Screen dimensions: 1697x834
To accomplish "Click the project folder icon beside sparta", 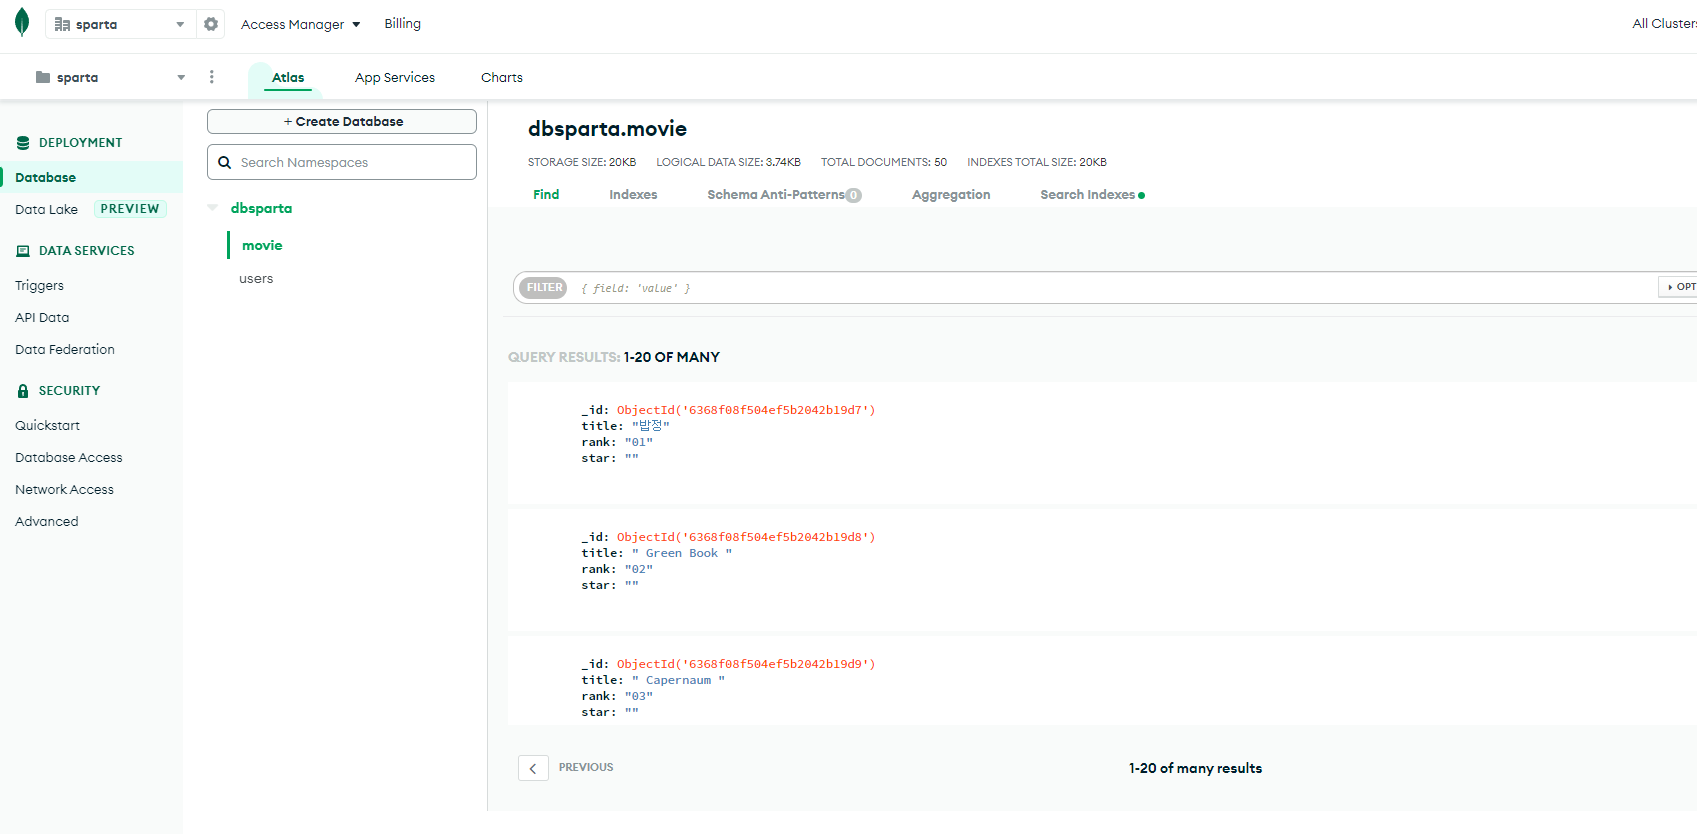I will pos(43,77).
